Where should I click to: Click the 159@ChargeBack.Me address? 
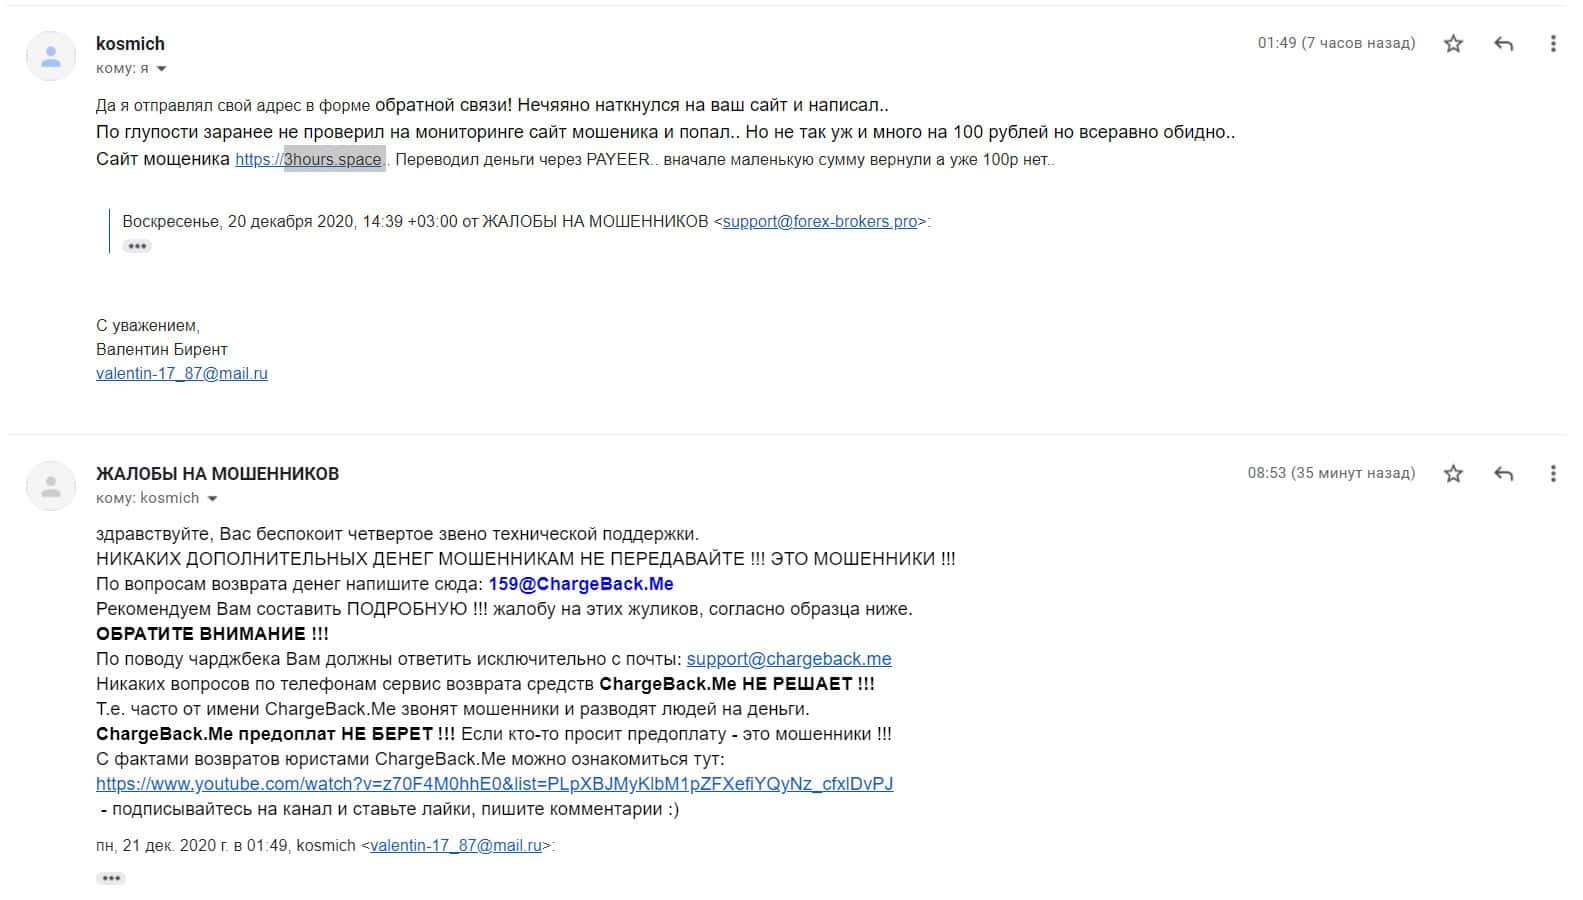pos(581,584)
